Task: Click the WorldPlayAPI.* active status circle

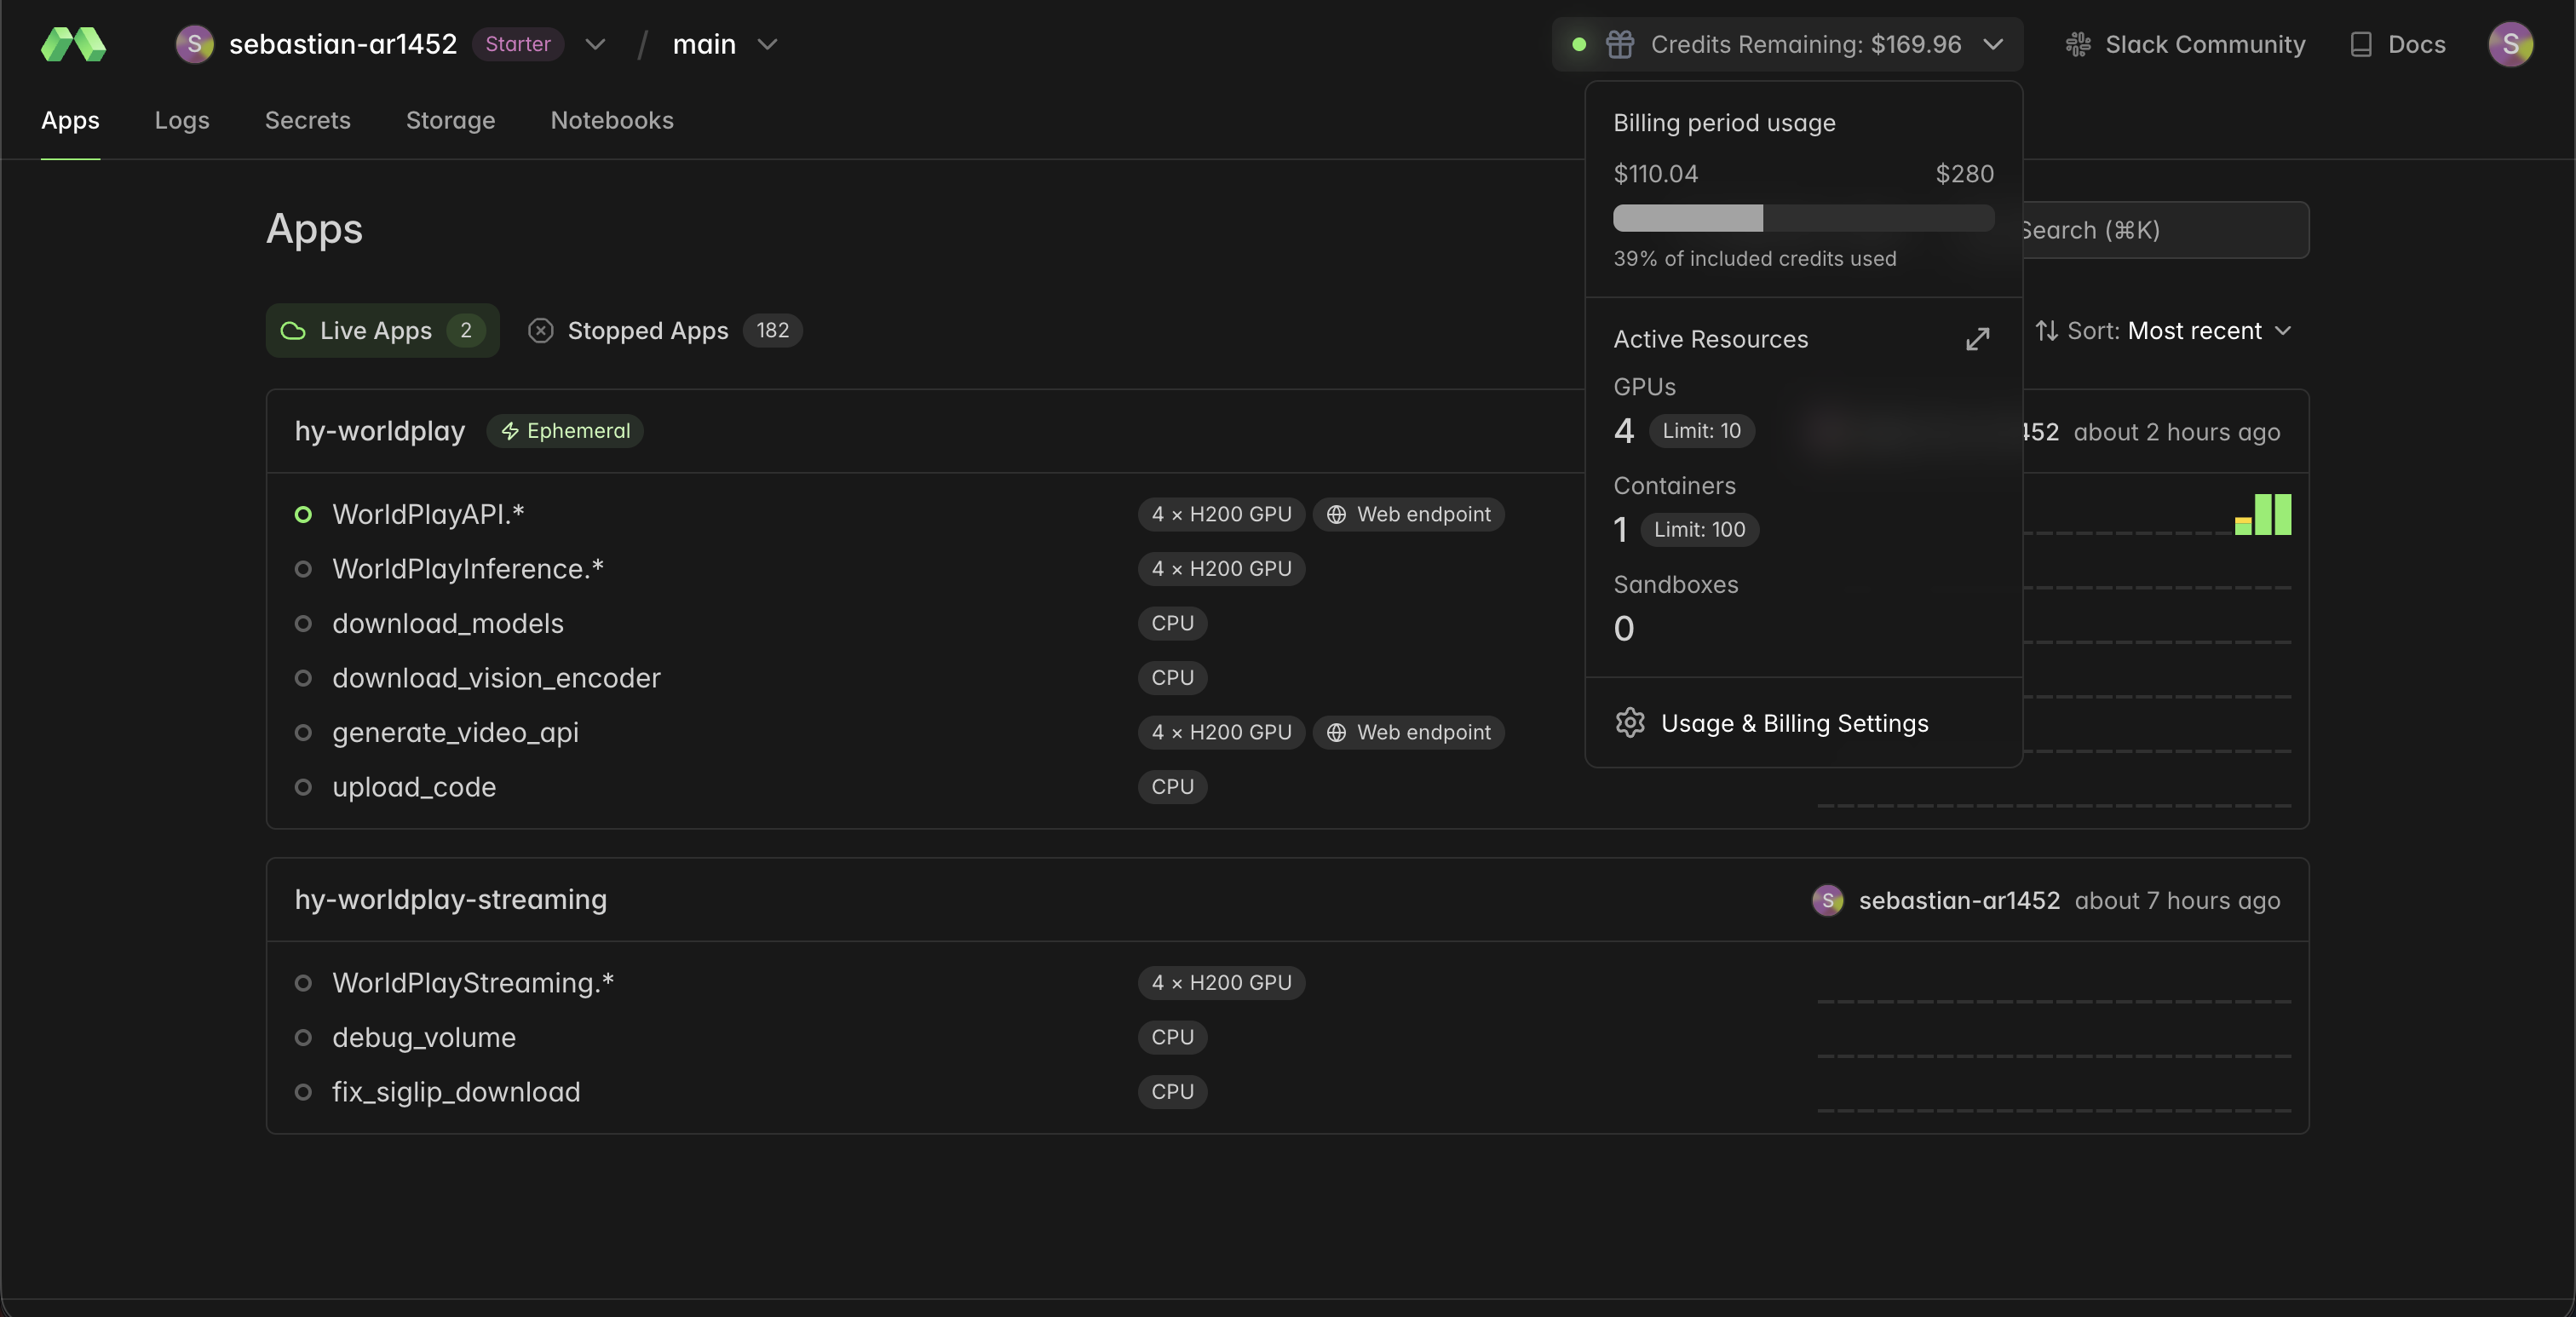Action: [303, 514]
